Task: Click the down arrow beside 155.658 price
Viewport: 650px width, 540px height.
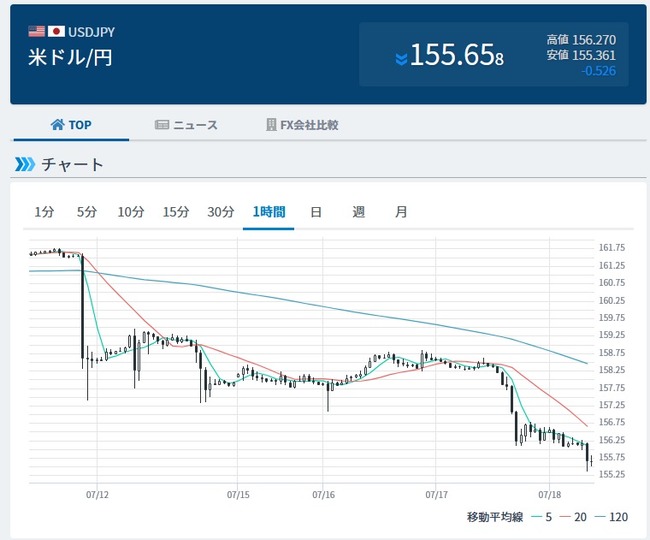Action: (x=401, y=59)
